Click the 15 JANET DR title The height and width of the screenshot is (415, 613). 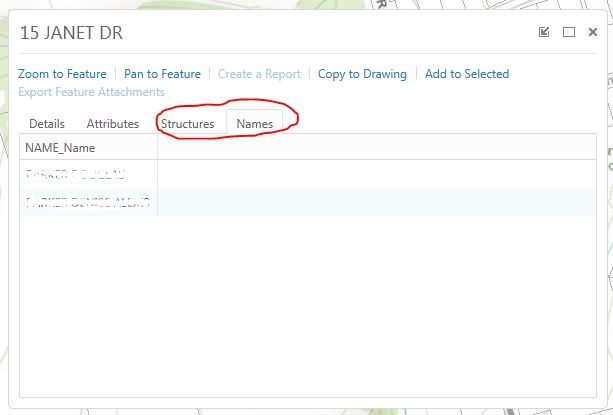tap(72, 33)
